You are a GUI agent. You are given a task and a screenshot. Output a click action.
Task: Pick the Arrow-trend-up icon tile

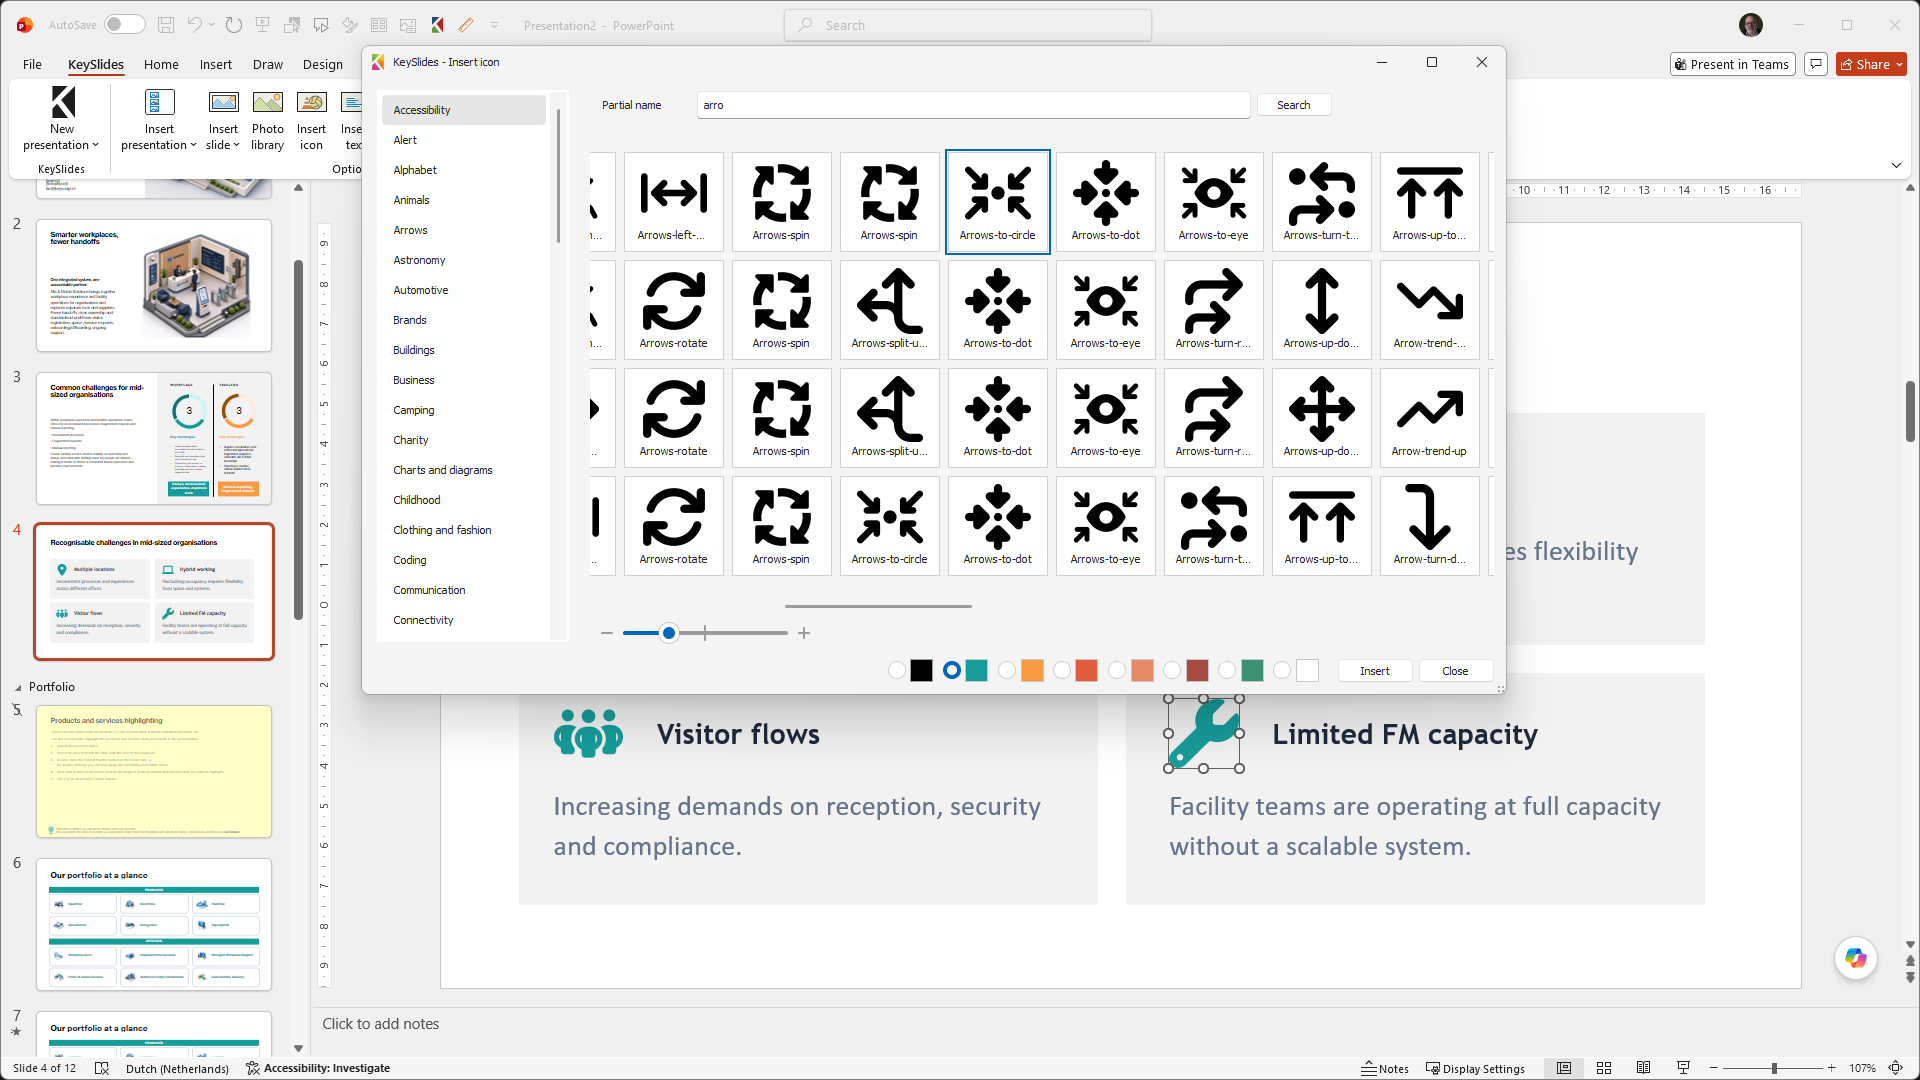(1429, 418)
